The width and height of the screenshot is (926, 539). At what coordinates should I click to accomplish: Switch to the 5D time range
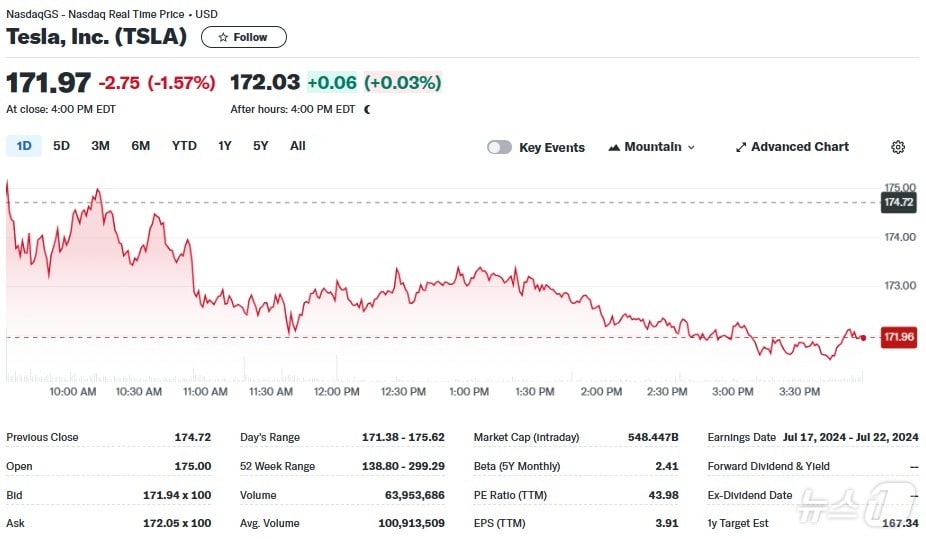(61, 146)
